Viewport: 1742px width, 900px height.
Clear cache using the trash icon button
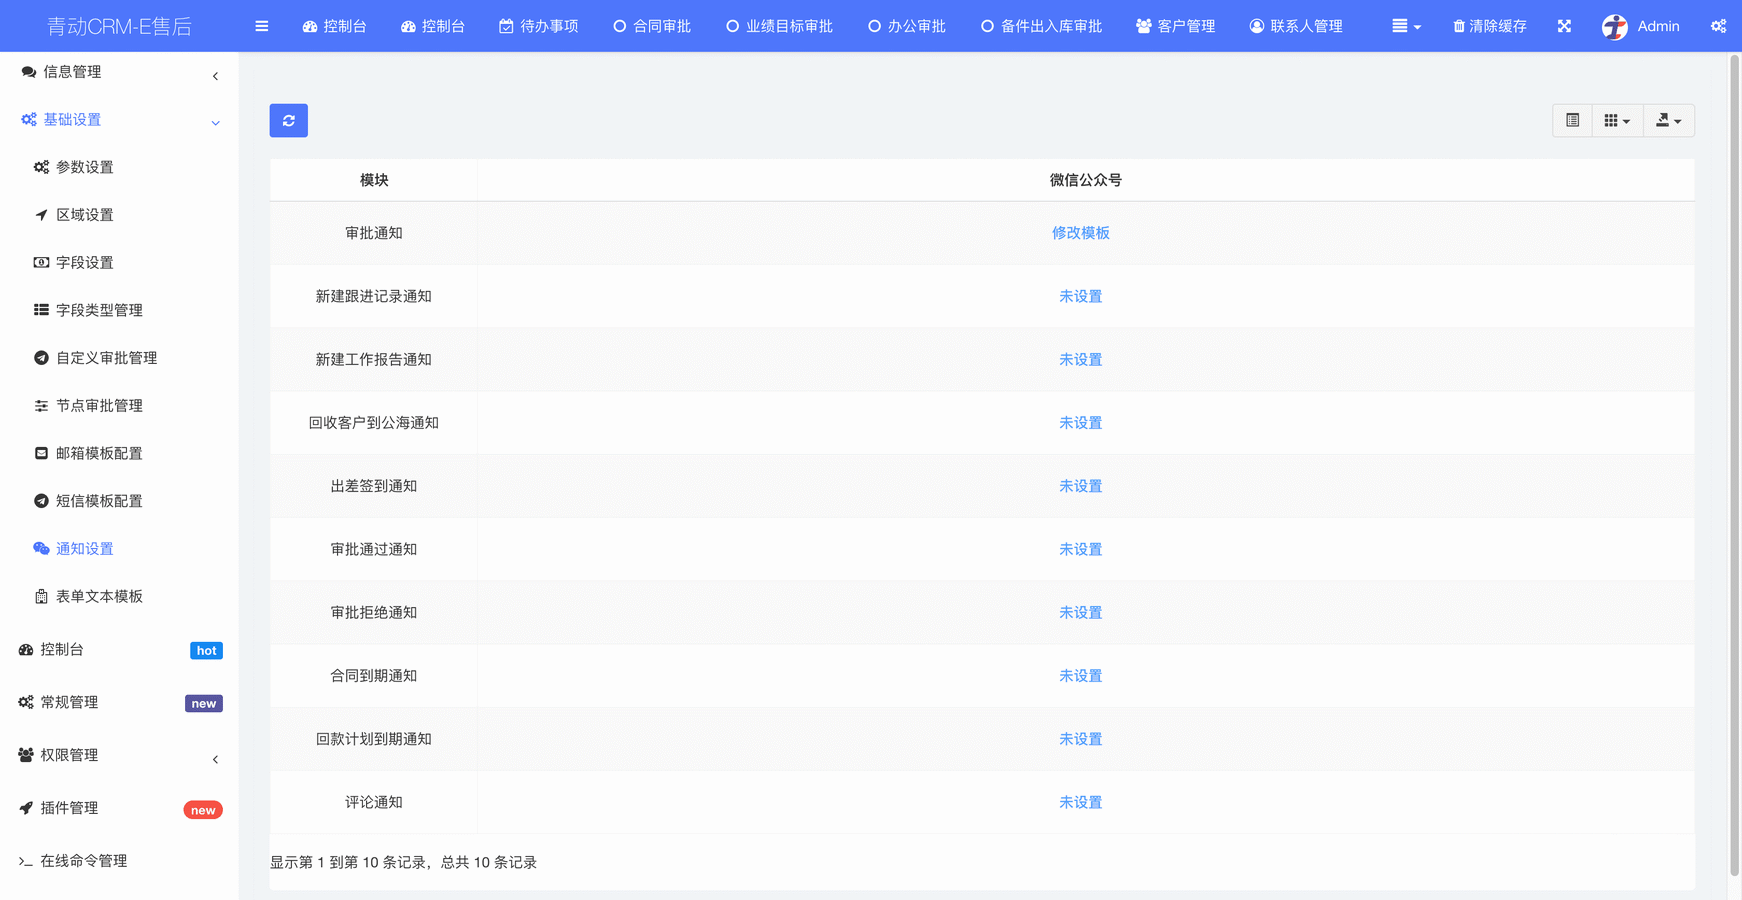1489,26
